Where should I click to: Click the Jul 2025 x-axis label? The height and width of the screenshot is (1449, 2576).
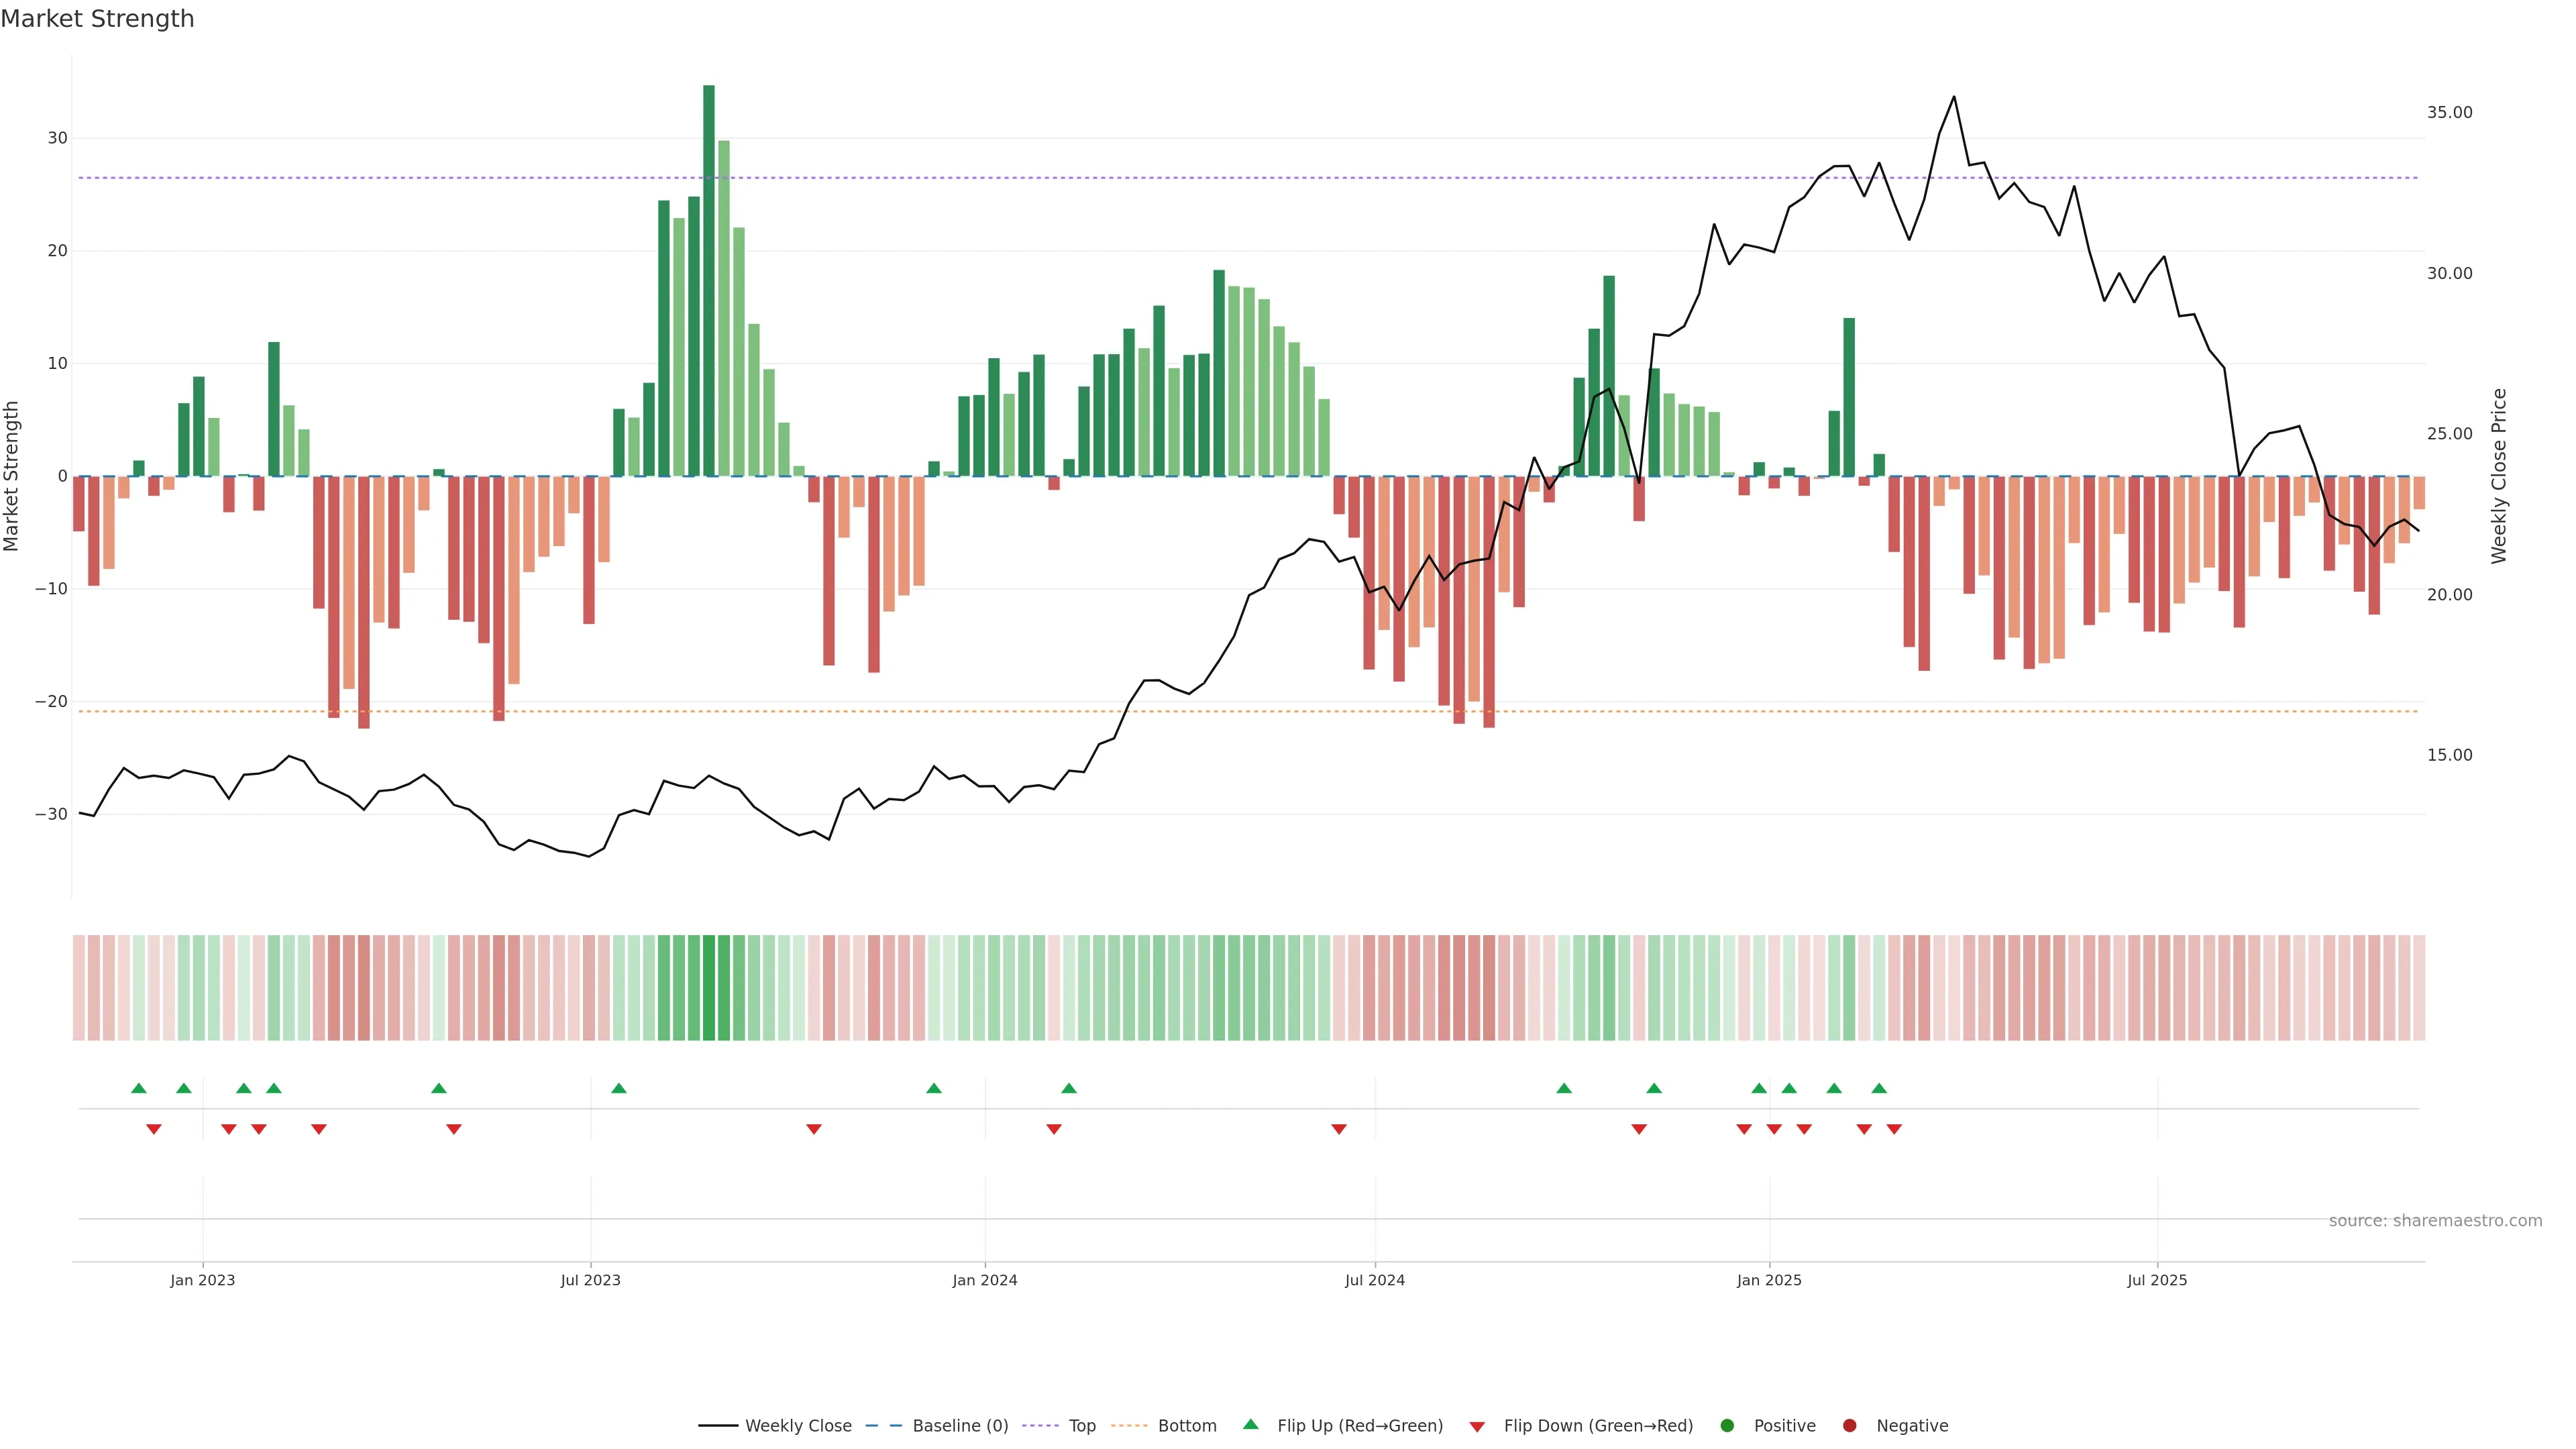pyautogui.click(x=2157, y=1280)
